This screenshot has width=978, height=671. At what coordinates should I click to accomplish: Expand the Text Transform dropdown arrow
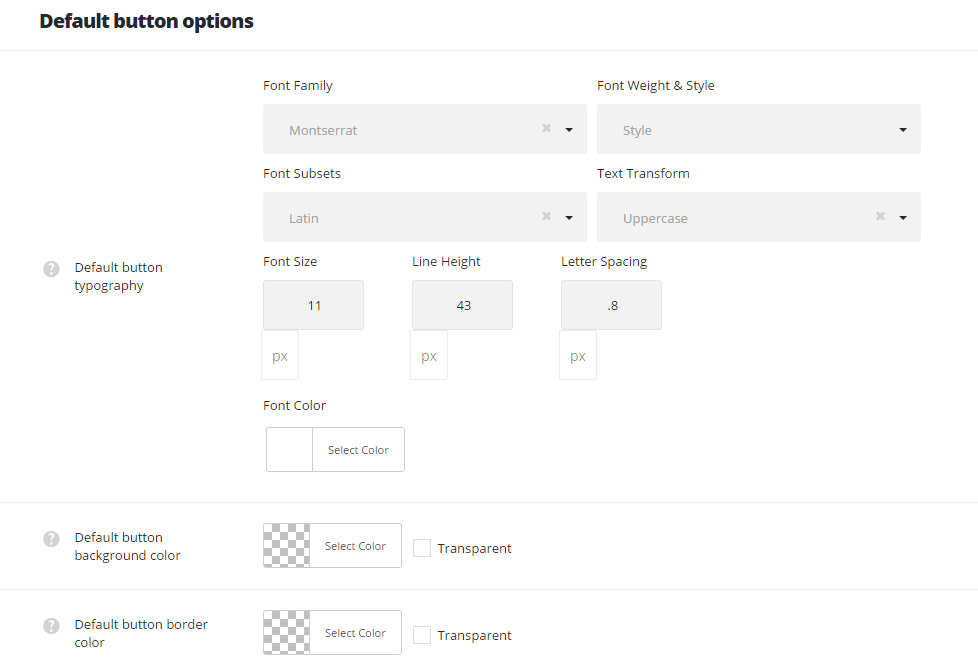(x=903, y=218)
